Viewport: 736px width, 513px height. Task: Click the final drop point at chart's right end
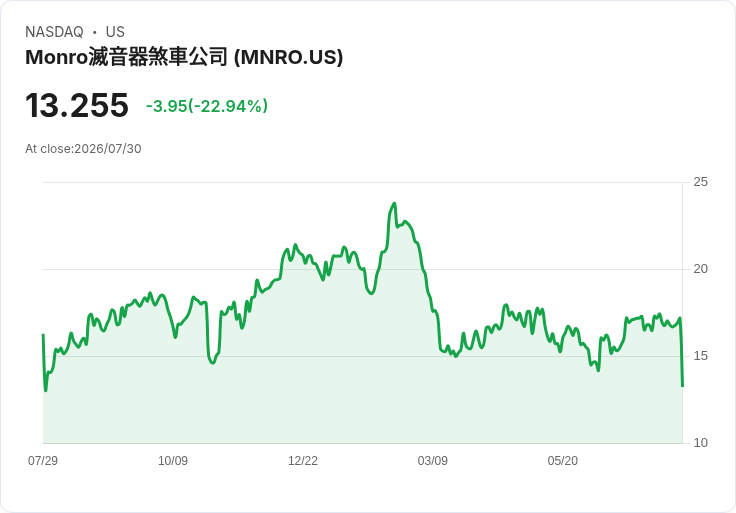tap(682, 386)
